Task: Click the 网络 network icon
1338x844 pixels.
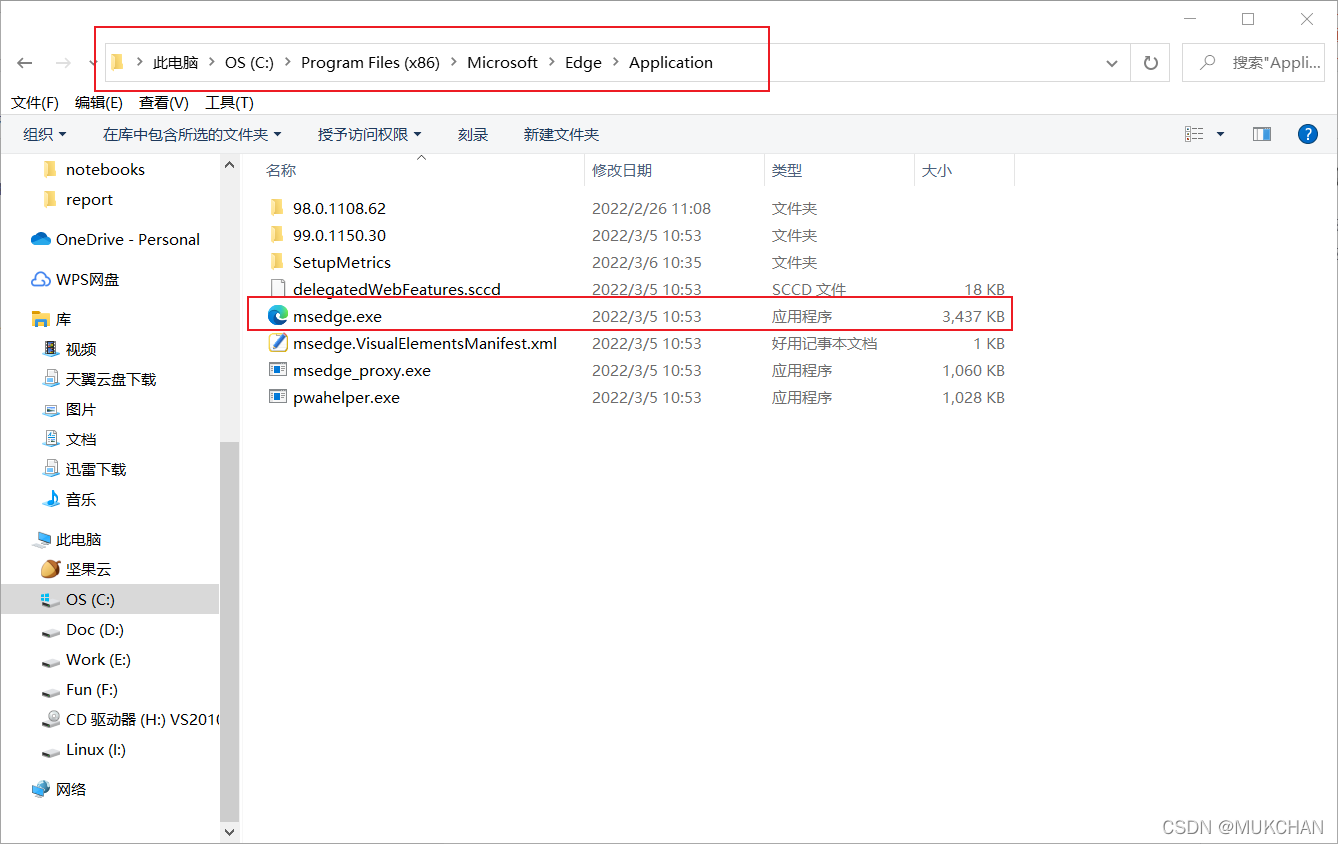Action: [x=41, y=789]
